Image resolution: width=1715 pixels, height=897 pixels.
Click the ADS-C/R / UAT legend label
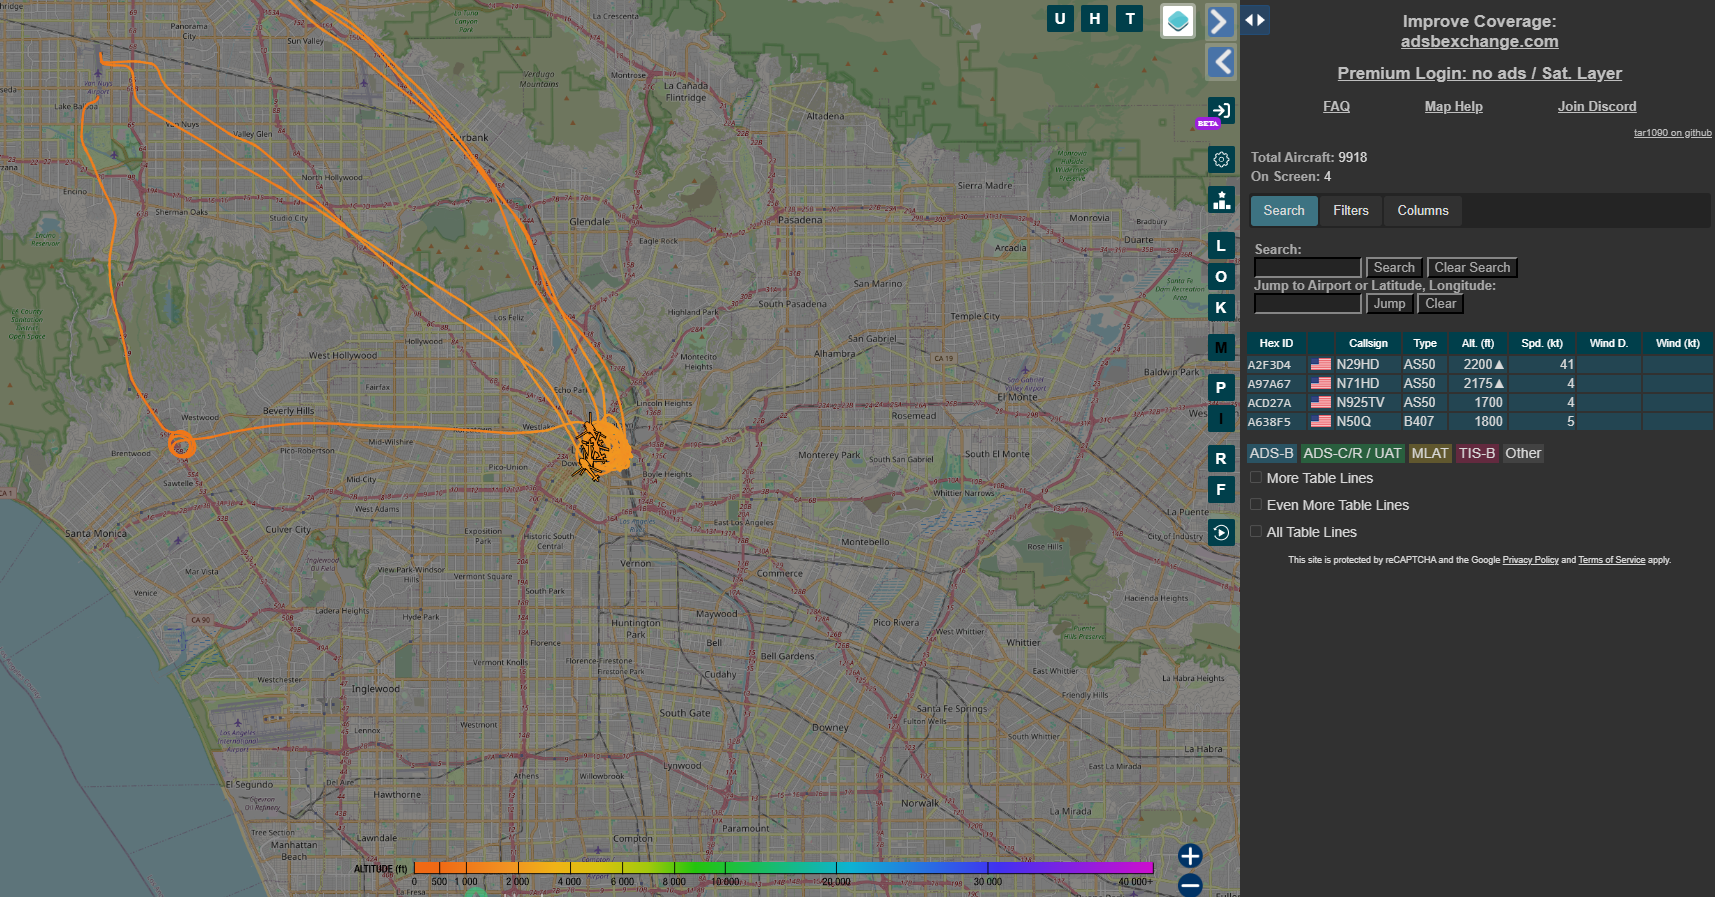point(1352,453)
